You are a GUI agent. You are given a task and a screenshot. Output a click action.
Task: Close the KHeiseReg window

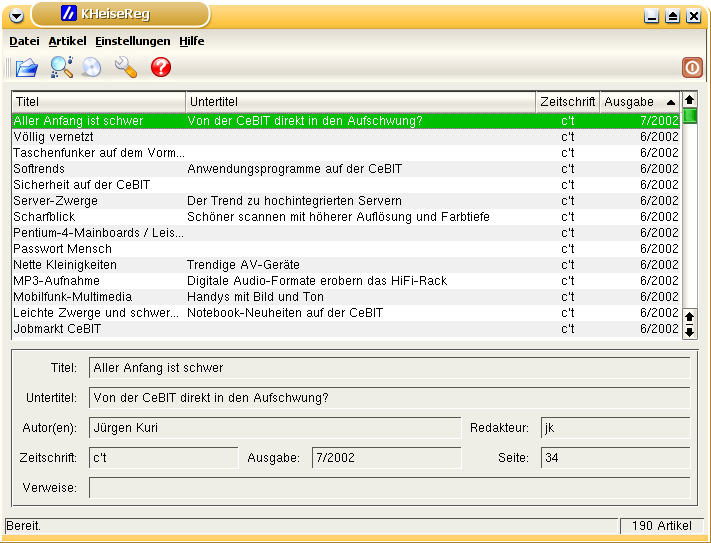tap(693, 16)
